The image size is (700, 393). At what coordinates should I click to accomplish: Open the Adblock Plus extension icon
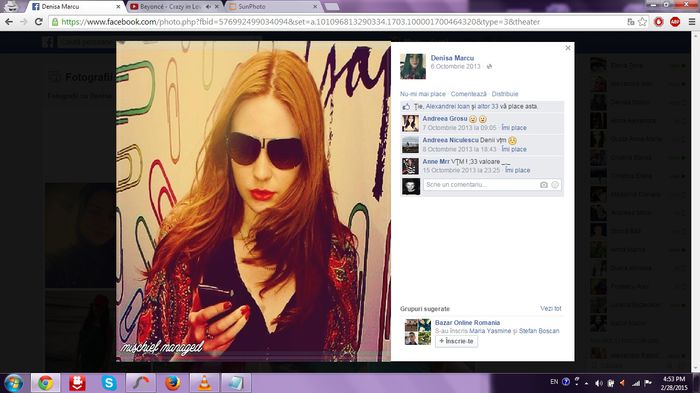(675, 22)
